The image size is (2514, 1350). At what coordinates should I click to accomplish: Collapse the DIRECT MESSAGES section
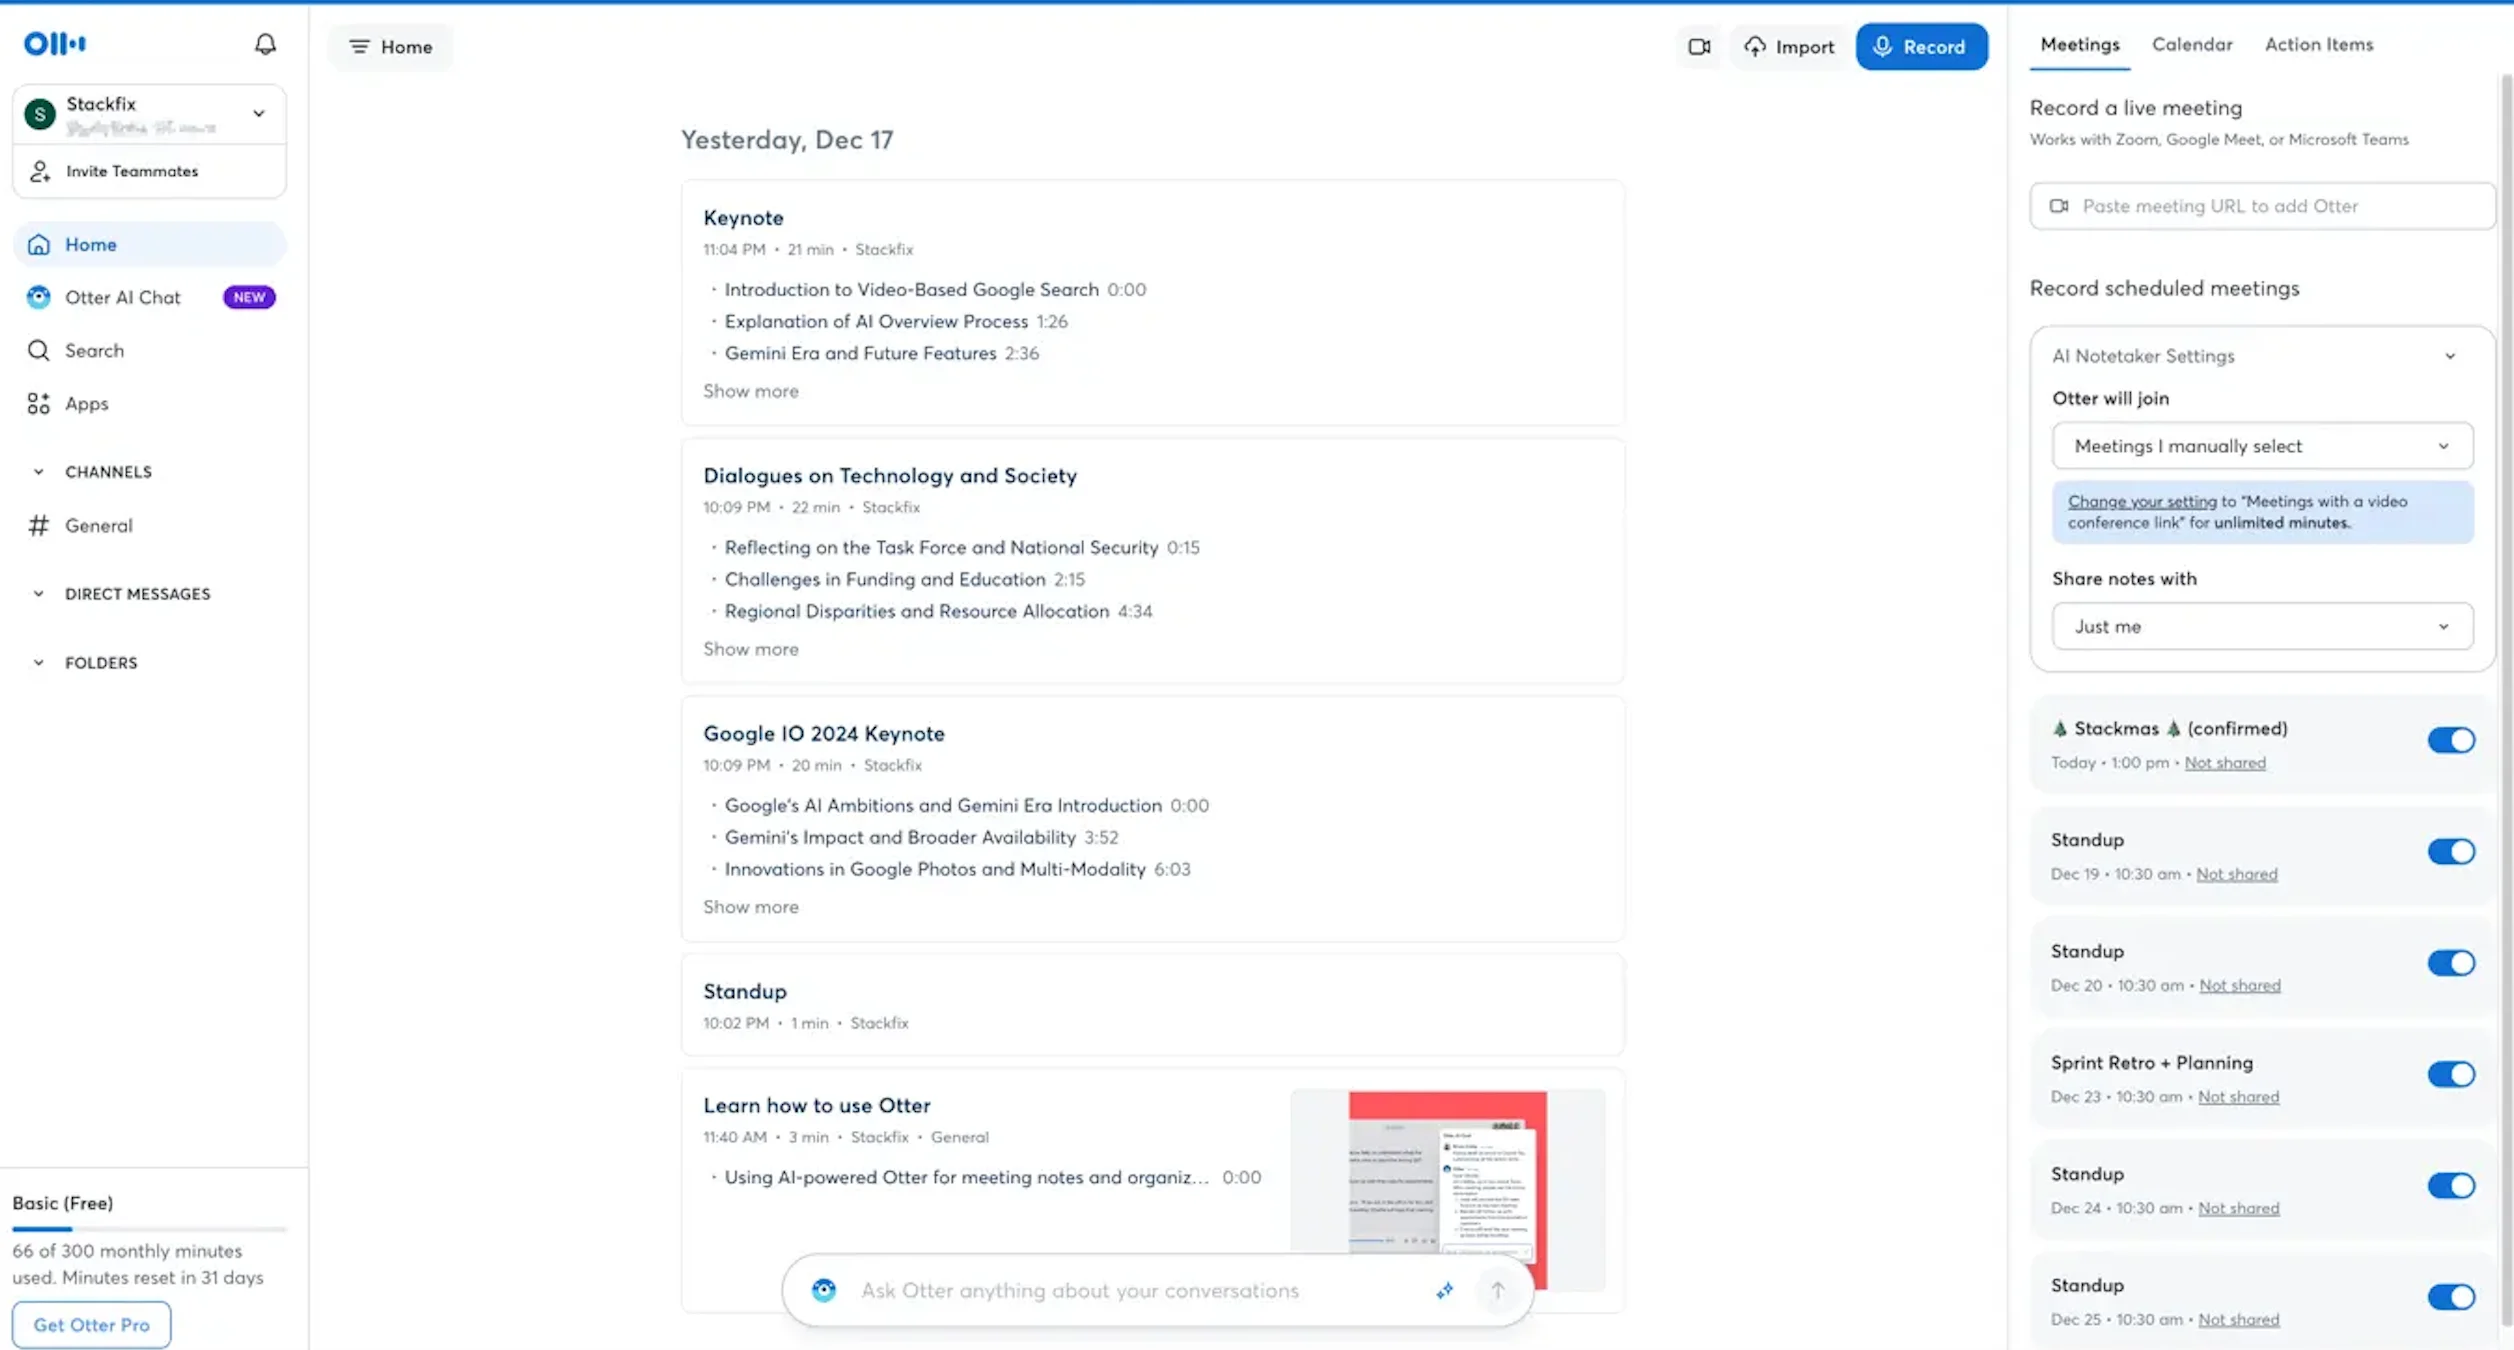click(x=39, y=594)
